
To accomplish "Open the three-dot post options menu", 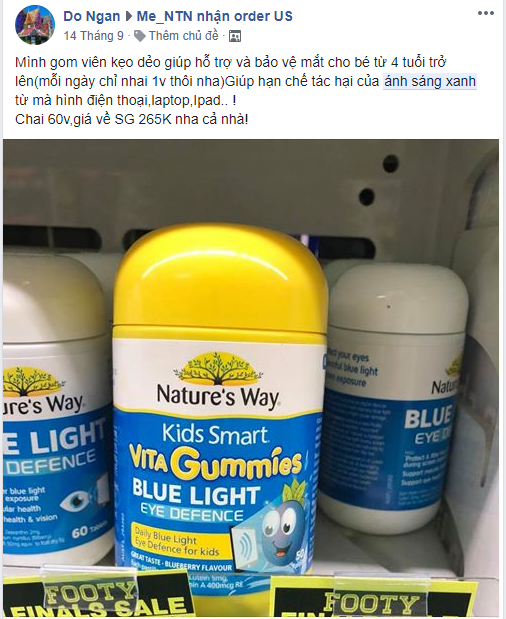I will (x=485, y=13).
